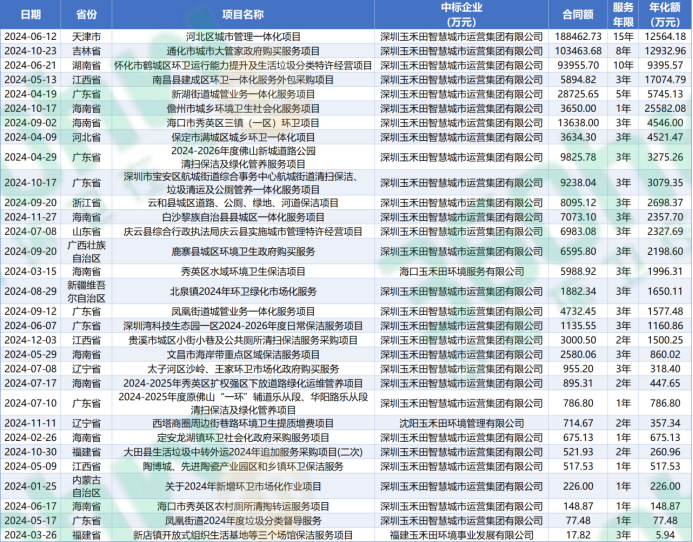Select contract amount 188462.73

(x=578, y=37)
